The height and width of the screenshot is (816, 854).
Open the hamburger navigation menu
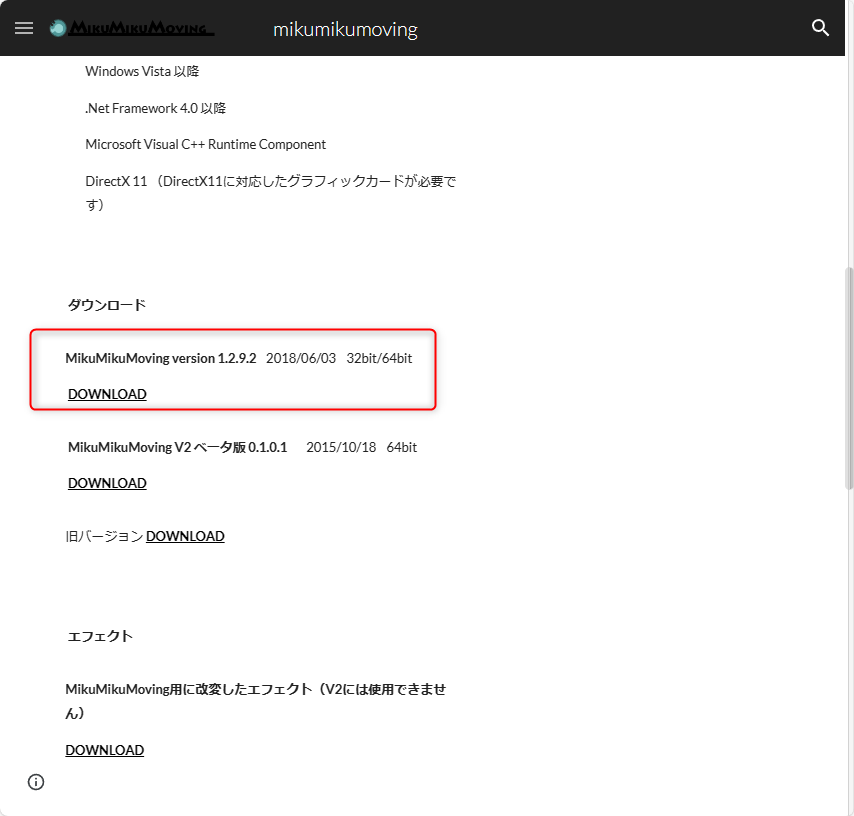tap(24, 28)
